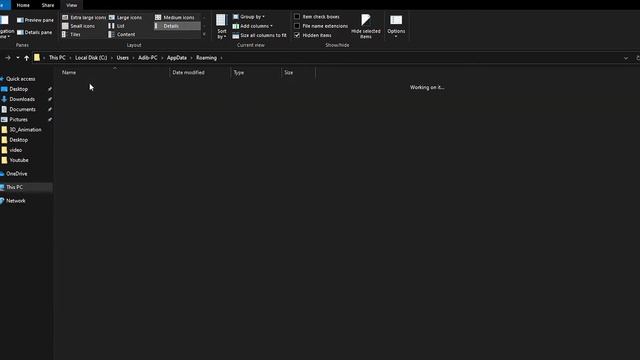Toggle the Details pane
The width and height of the screenshot is (640, 360).
point(34,32)
